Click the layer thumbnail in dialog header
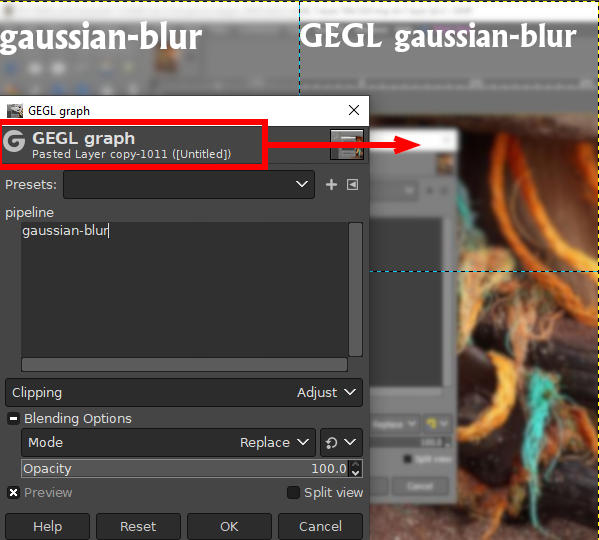Image resolution: width=599 pixels, height=540 pixels. [347, 144]
